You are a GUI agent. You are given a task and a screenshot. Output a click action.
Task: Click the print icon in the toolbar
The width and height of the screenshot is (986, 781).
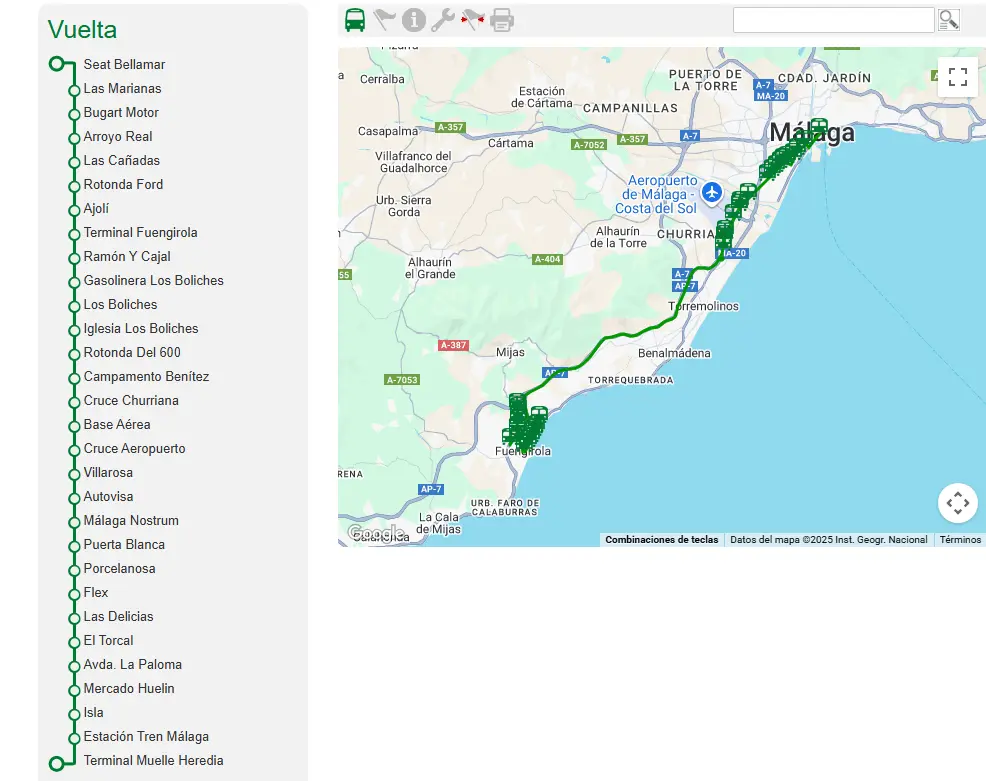click(500, 19)
